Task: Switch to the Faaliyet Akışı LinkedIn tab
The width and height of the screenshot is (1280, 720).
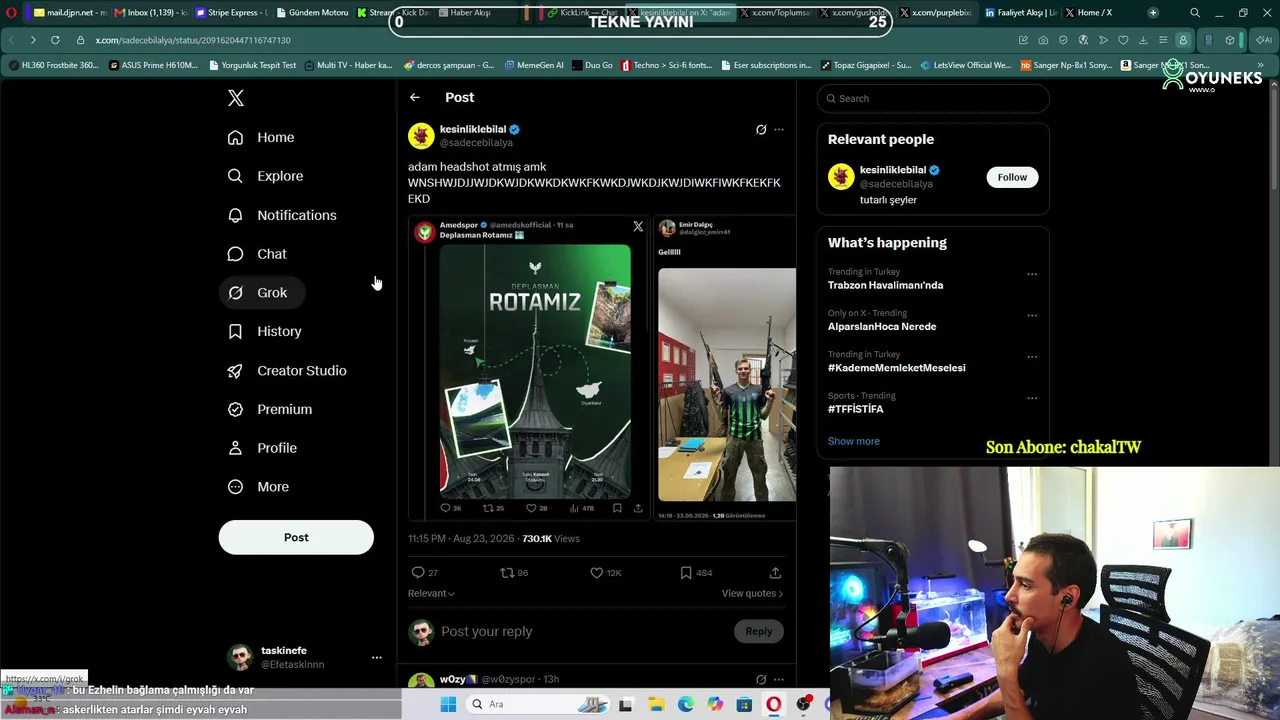Action: pos(1020,13)
